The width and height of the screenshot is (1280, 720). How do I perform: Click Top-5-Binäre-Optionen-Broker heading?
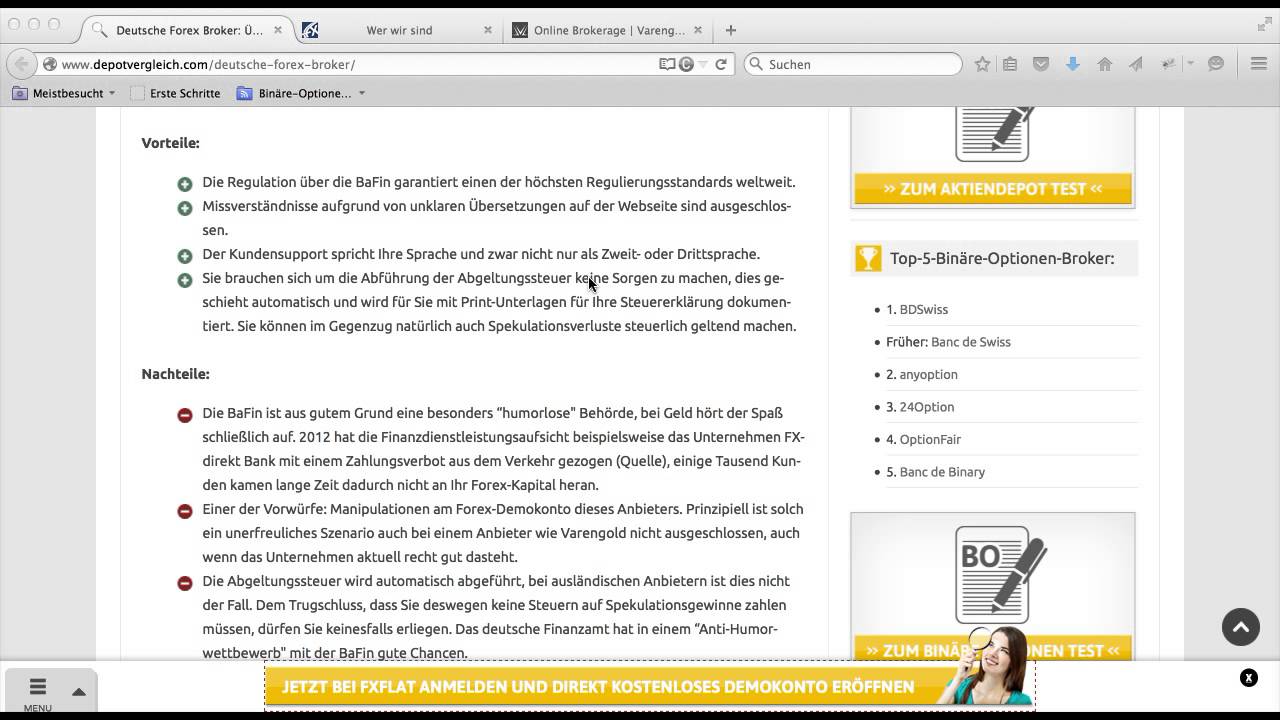point(1002,258)
